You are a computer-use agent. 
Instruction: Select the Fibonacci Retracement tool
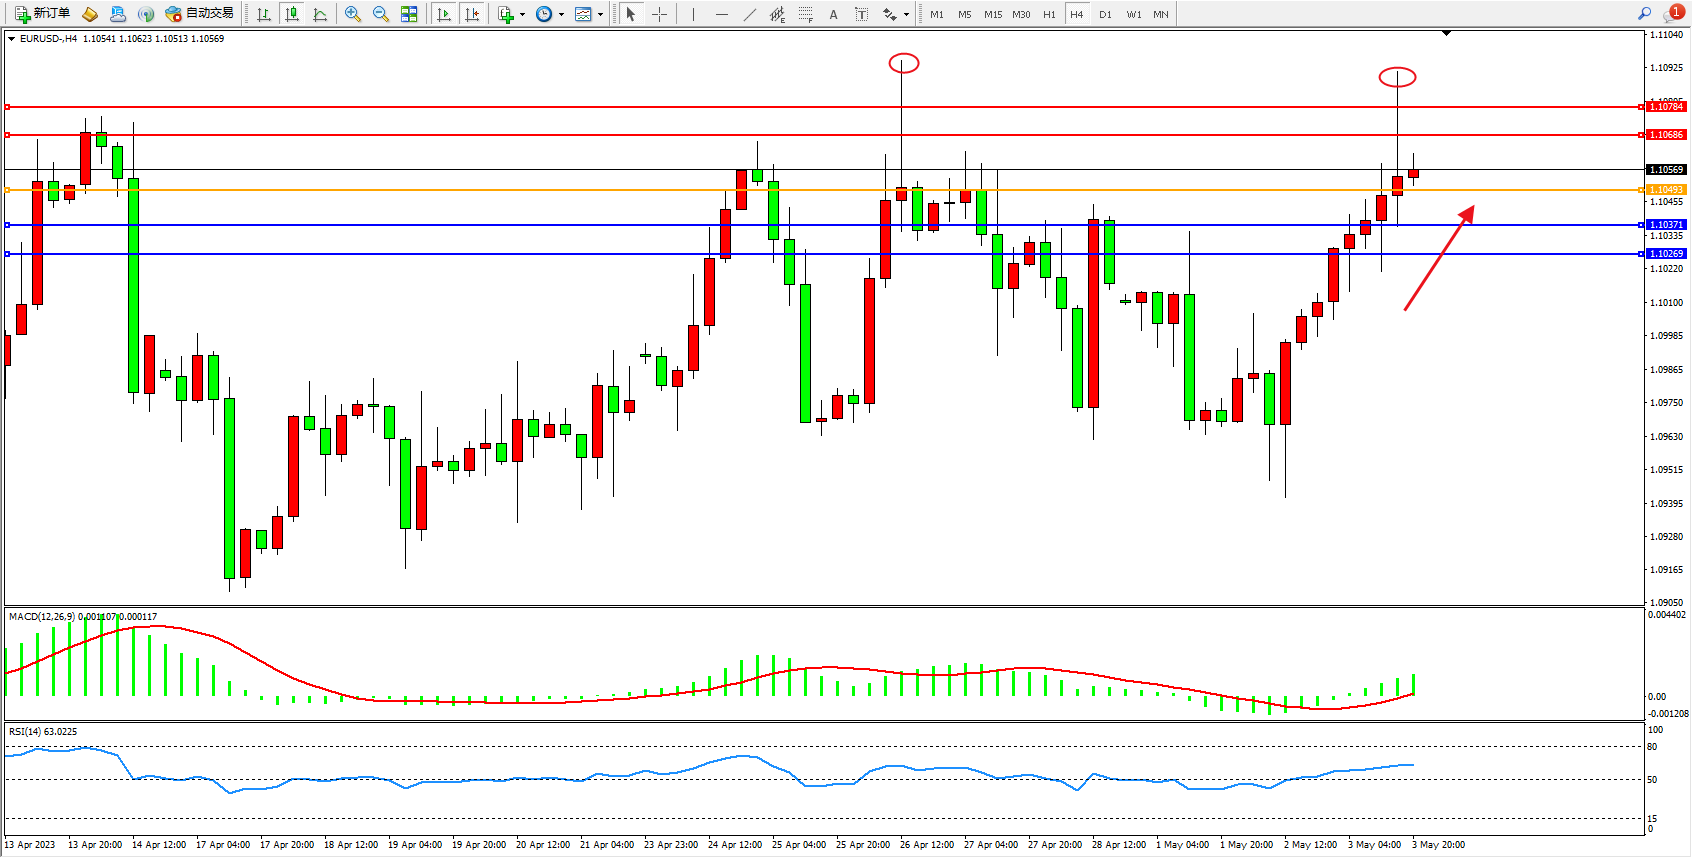[806, 14]
